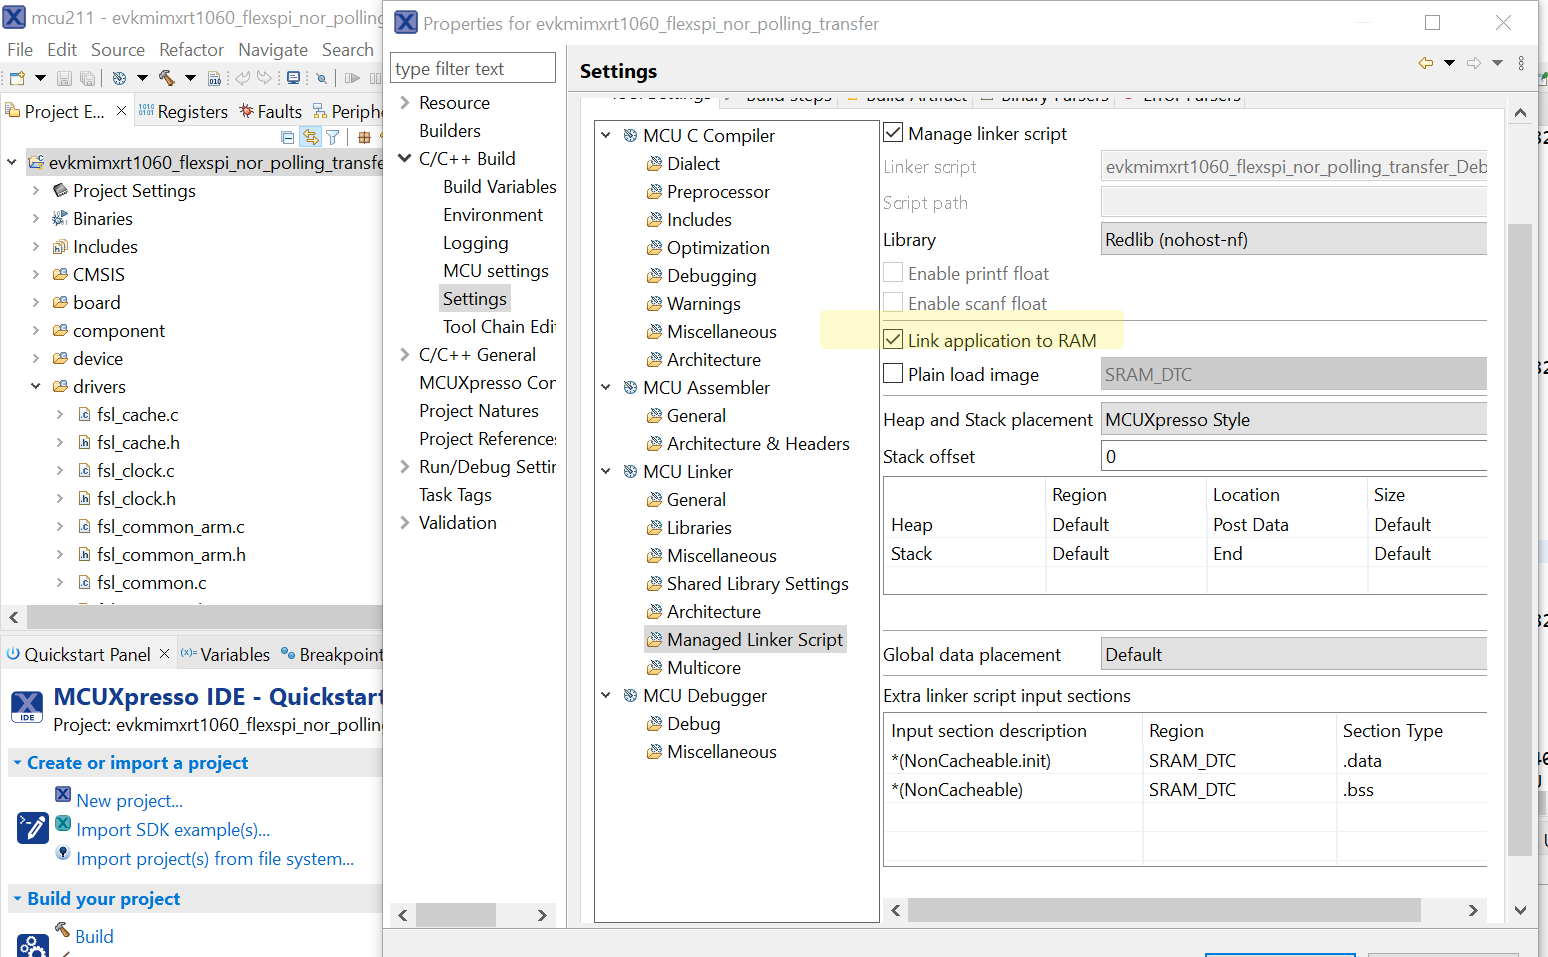
Task: Click Collapse All icon in Project Explorer
Action: [288, 137]
